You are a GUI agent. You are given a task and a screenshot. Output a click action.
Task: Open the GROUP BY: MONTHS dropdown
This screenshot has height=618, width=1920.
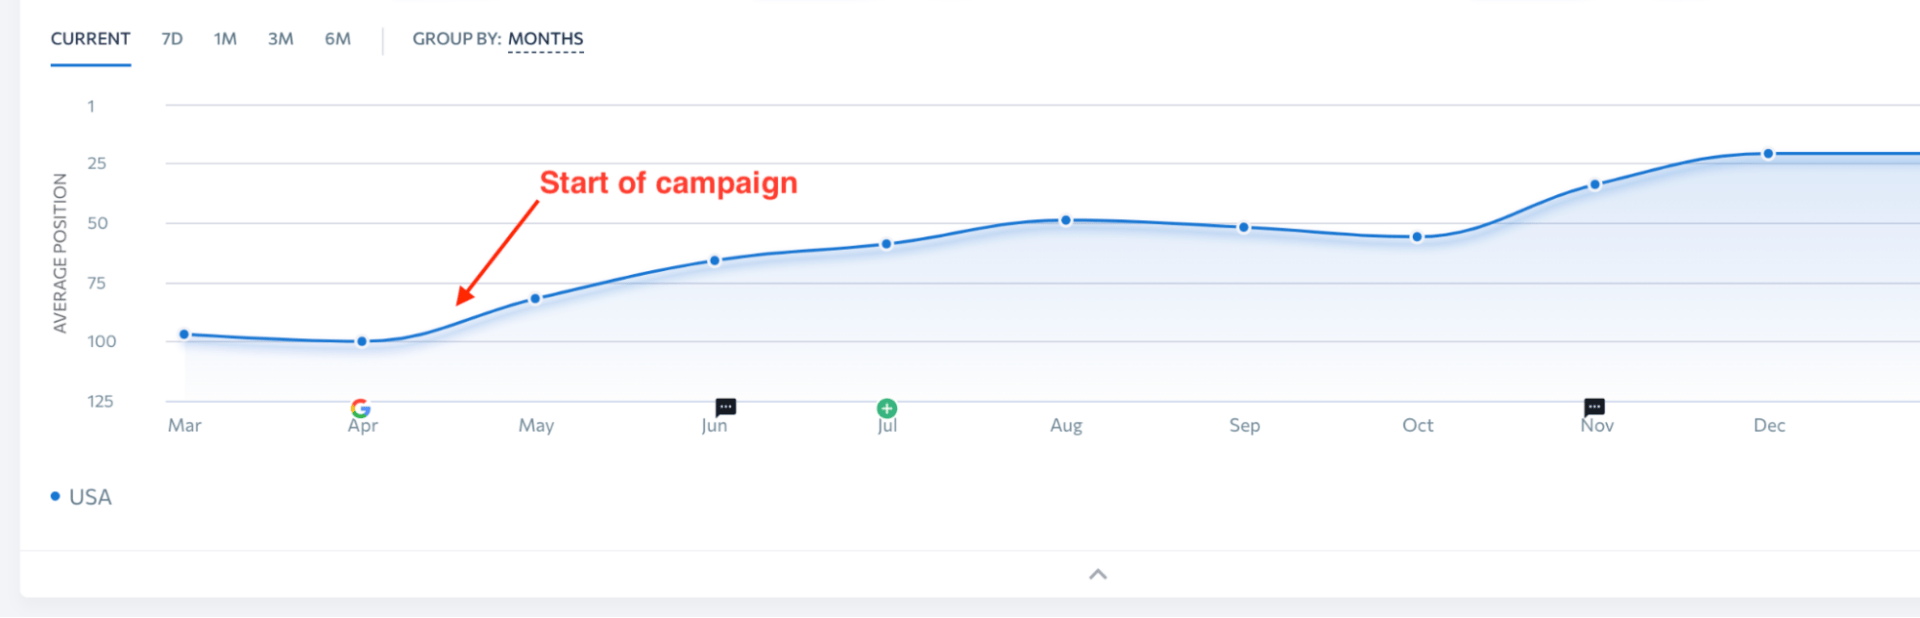[546, 39]
